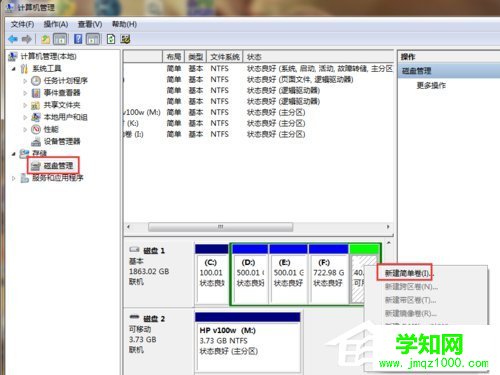The height and width of the screenshot is (375, 500).
Task: Expand the 服务和应用程序 node
Action: tap(14, 178)
